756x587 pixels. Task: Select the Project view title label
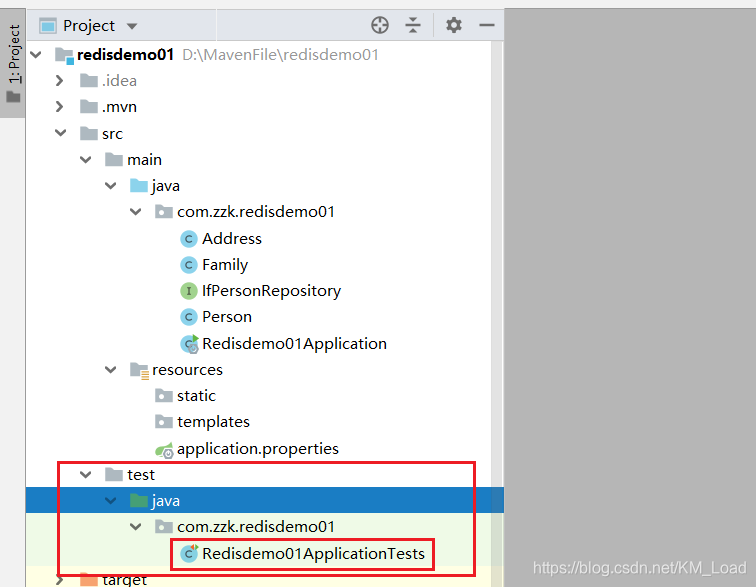point(89,26)
